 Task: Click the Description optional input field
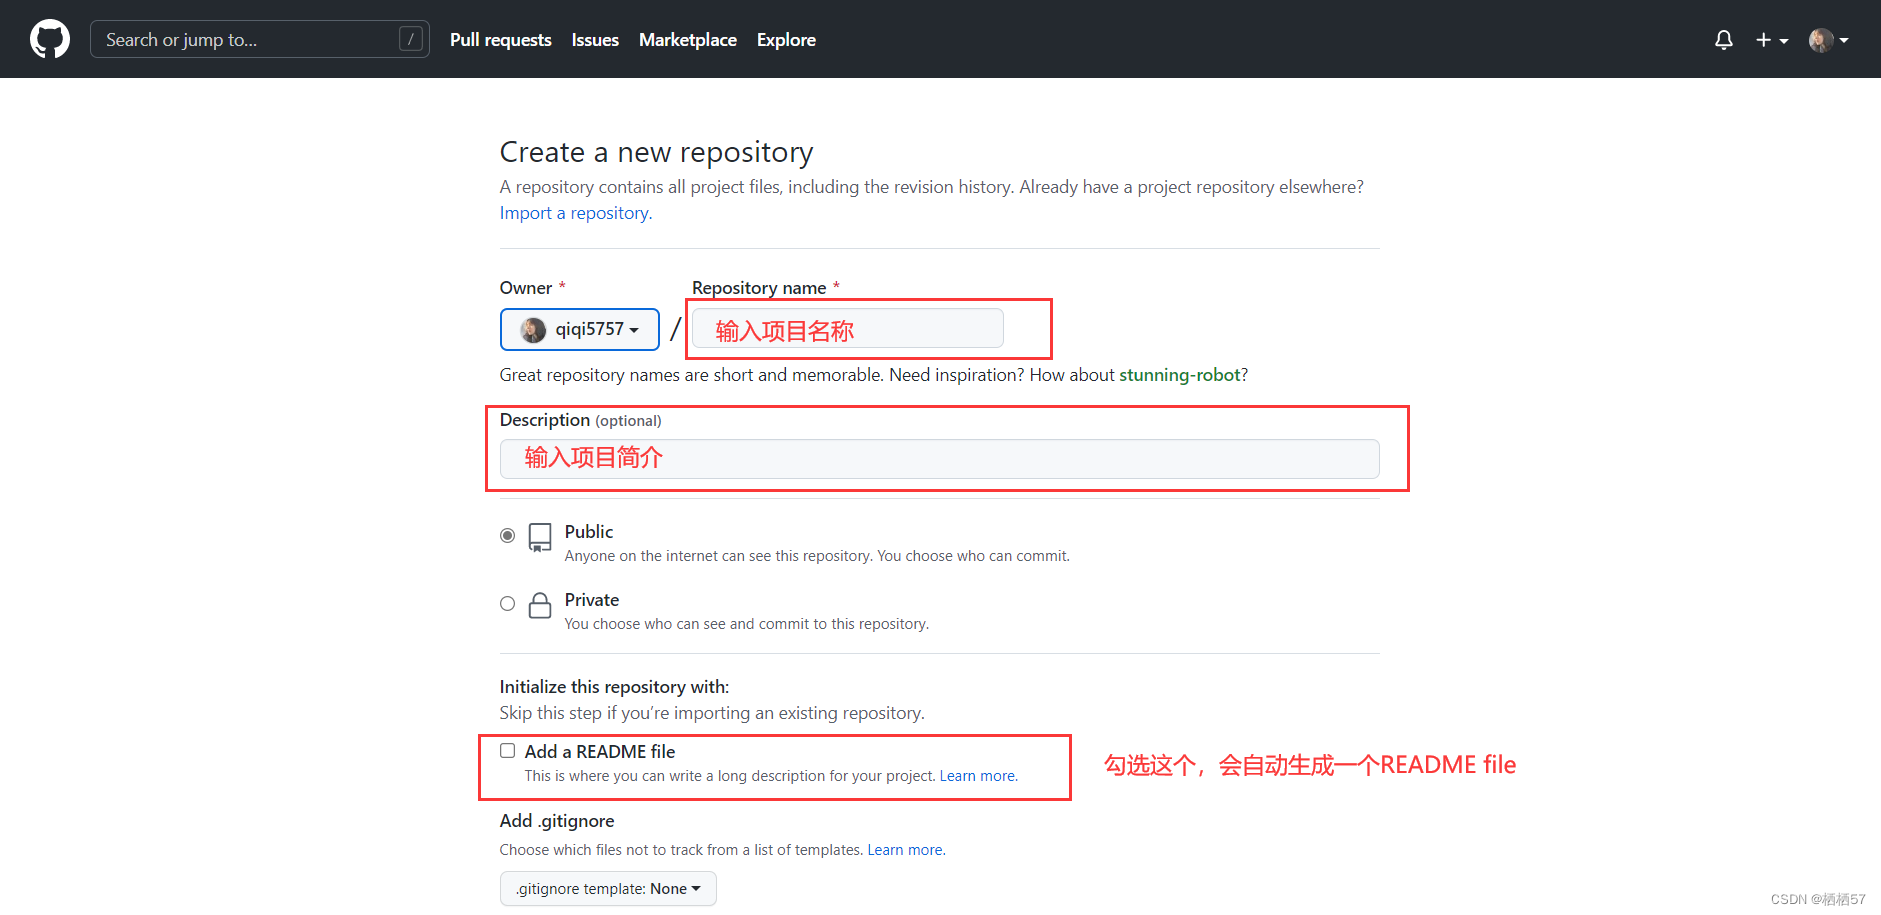[x=940, y=459]
